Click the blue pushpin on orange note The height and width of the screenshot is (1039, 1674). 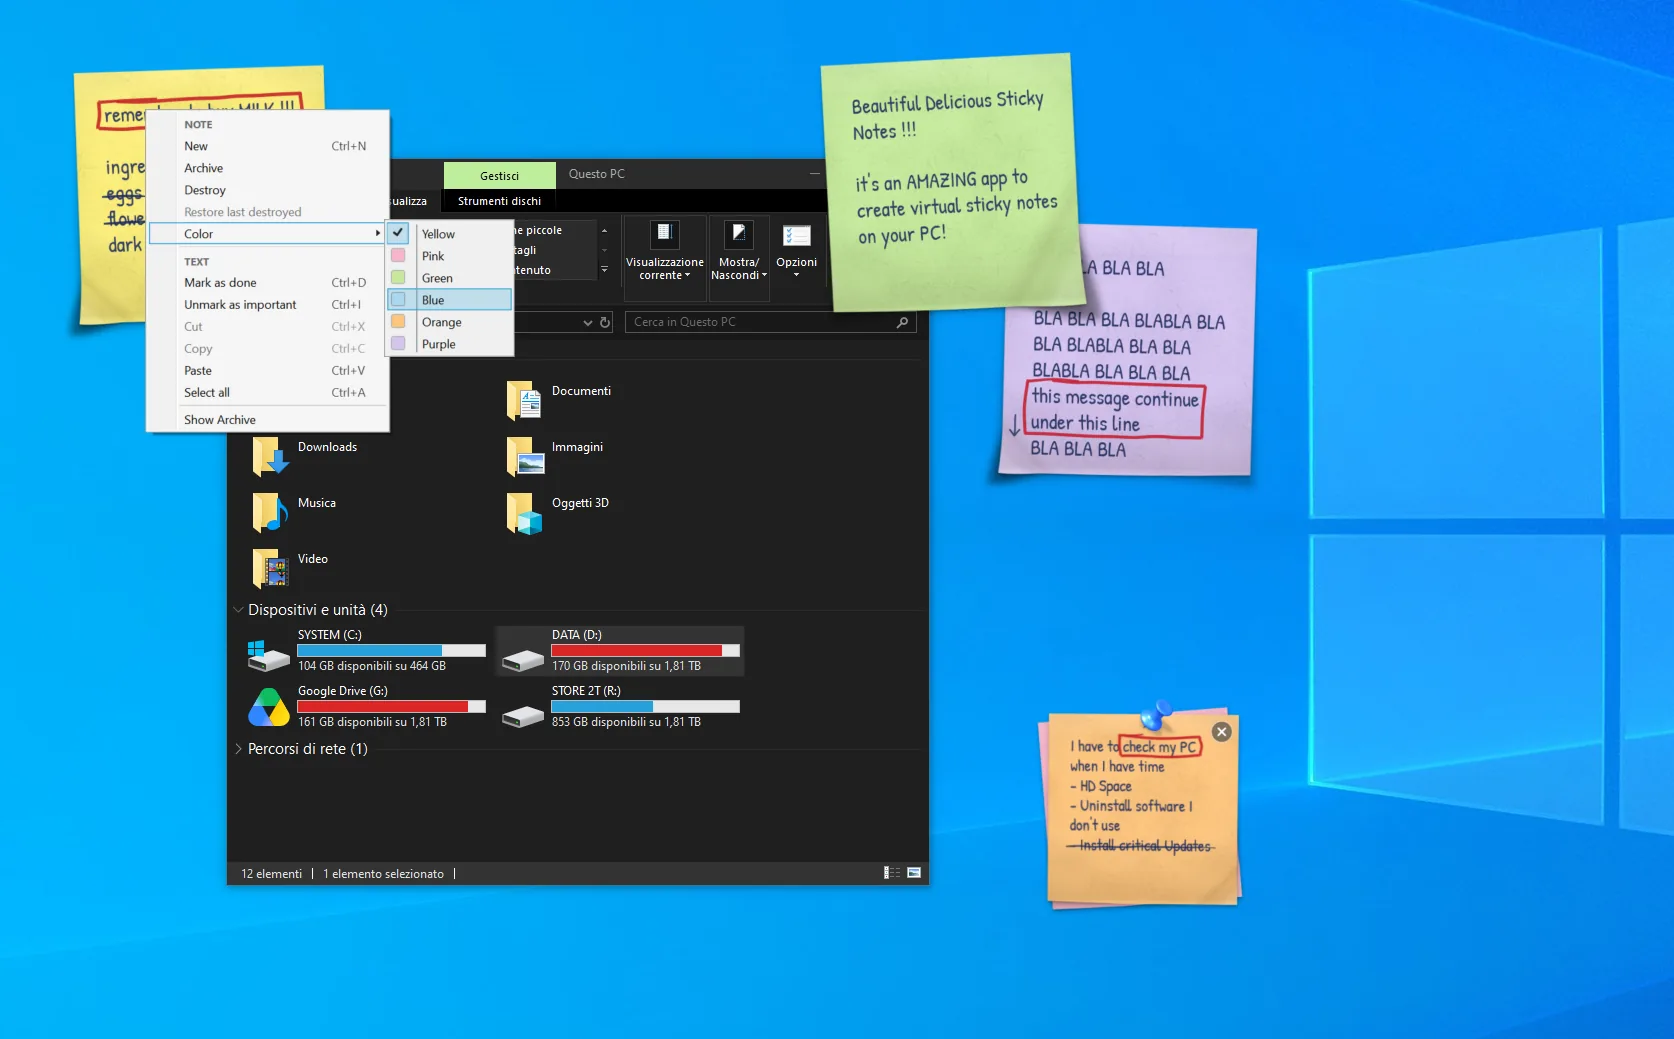[x=1156, y=714]
